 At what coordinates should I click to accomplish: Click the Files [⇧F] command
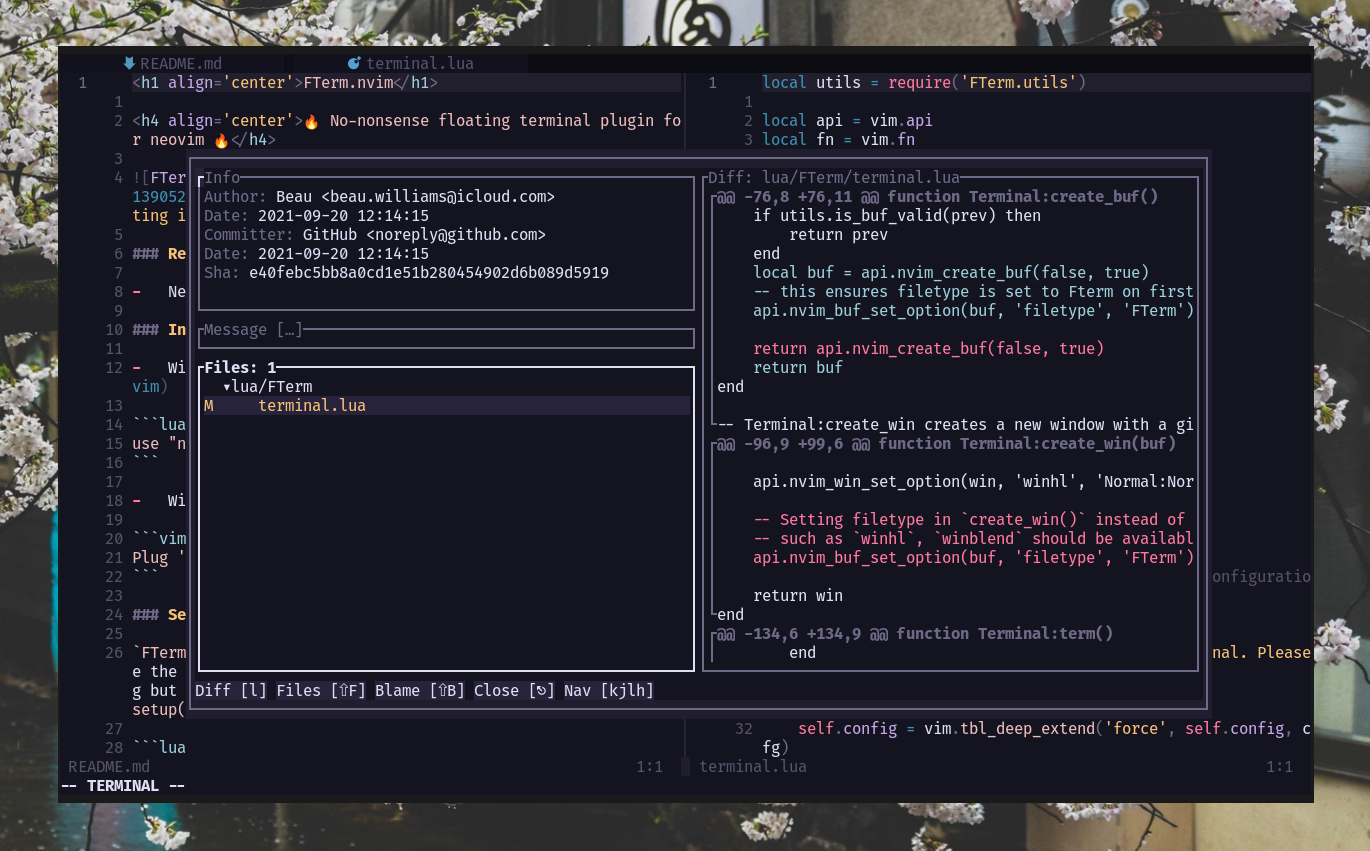[321, 690]
